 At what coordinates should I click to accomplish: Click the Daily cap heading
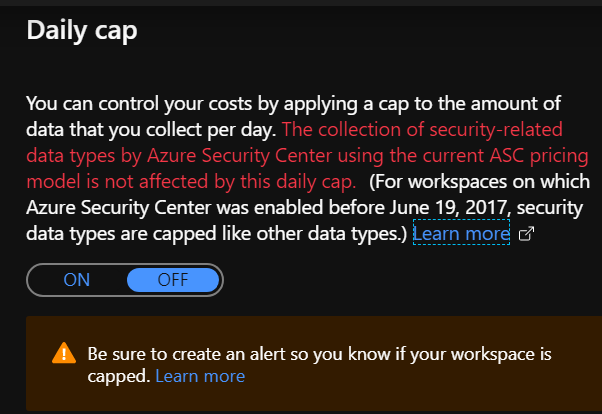click(82, 30)
